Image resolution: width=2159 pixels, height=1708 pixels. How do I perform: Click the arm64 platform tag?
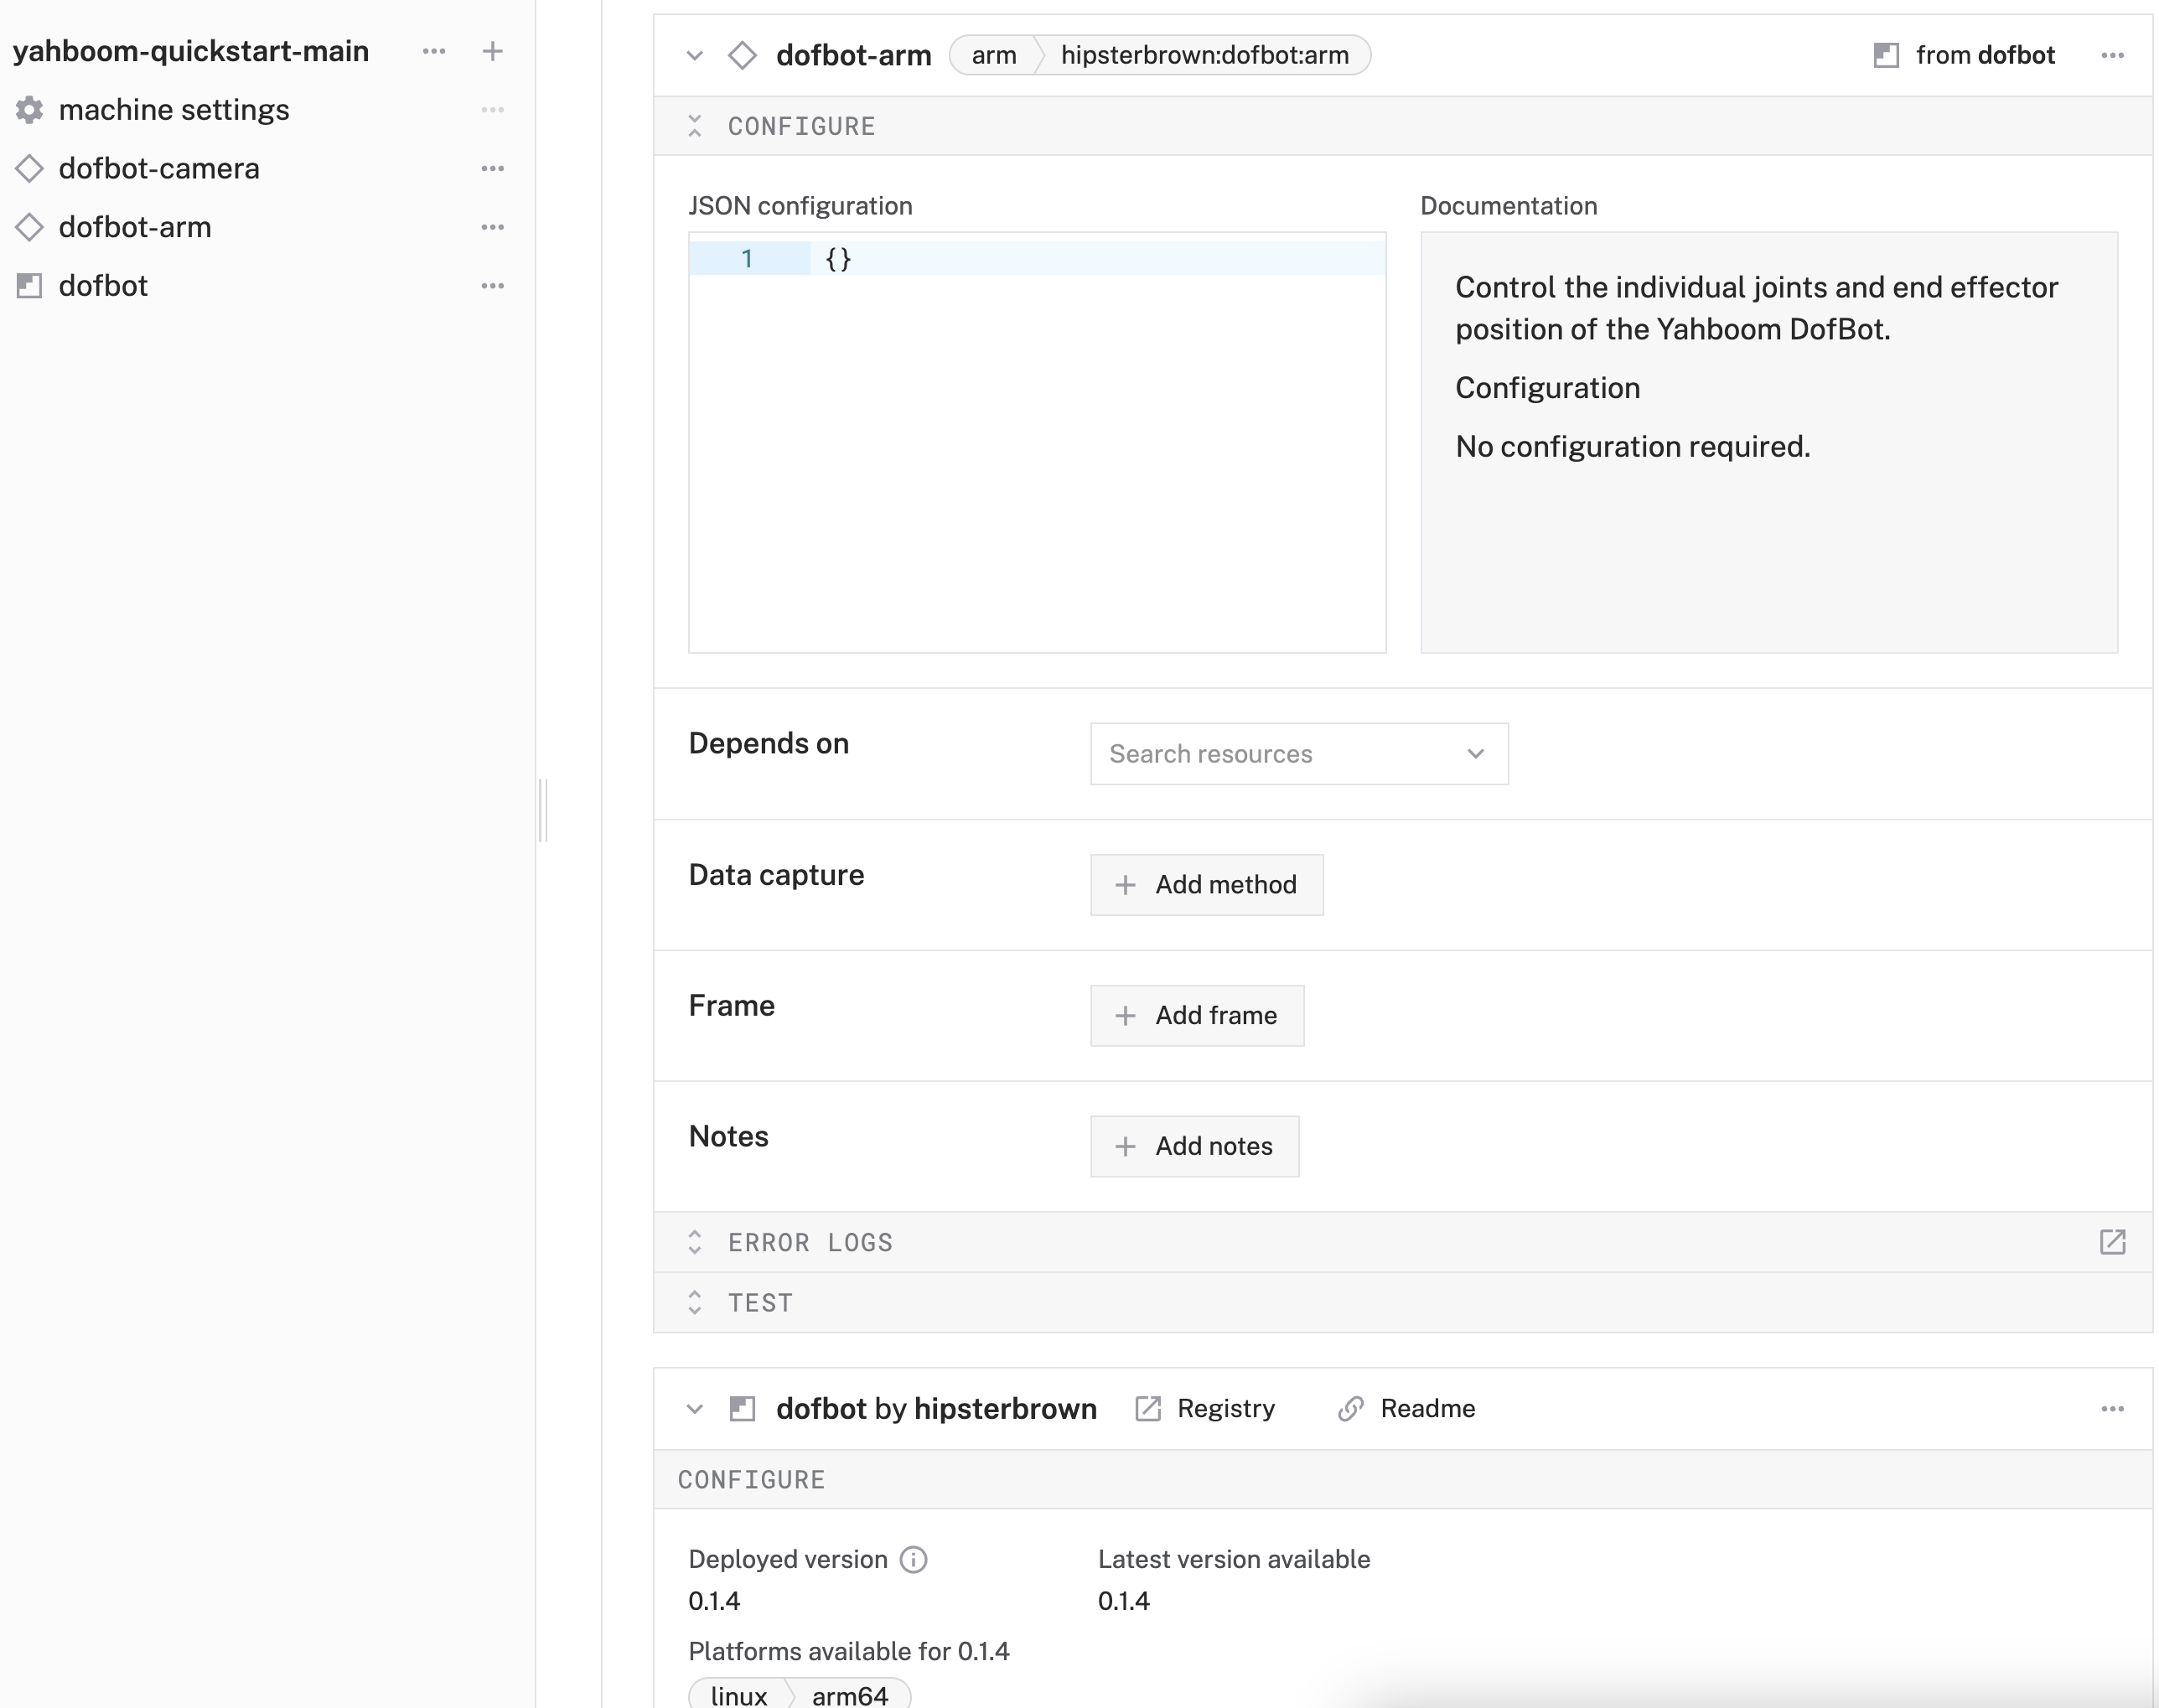tap(849, 1695)
